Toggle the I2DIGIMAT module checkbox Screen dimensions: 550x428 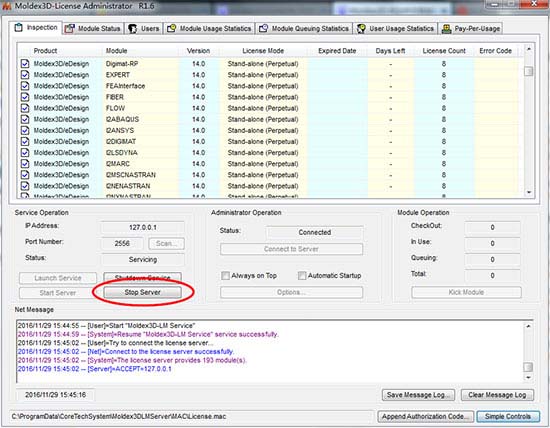pyautogui.click(x=25, y=141)
